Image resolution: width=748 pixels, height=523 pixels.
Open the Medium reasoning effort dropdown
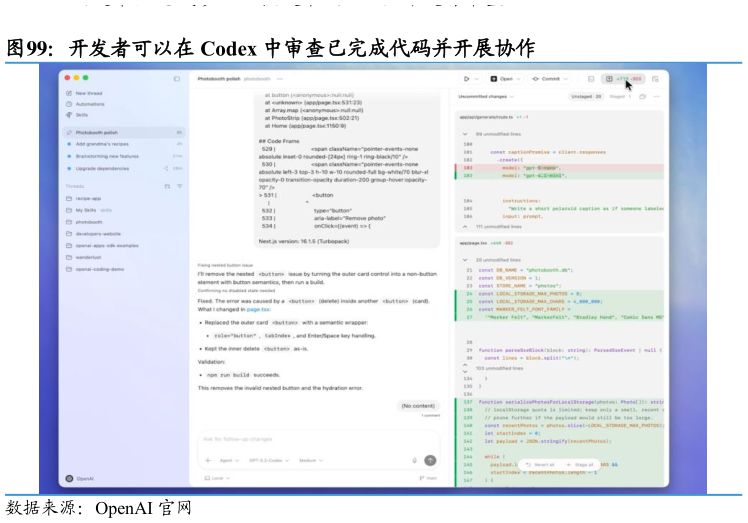311,460
